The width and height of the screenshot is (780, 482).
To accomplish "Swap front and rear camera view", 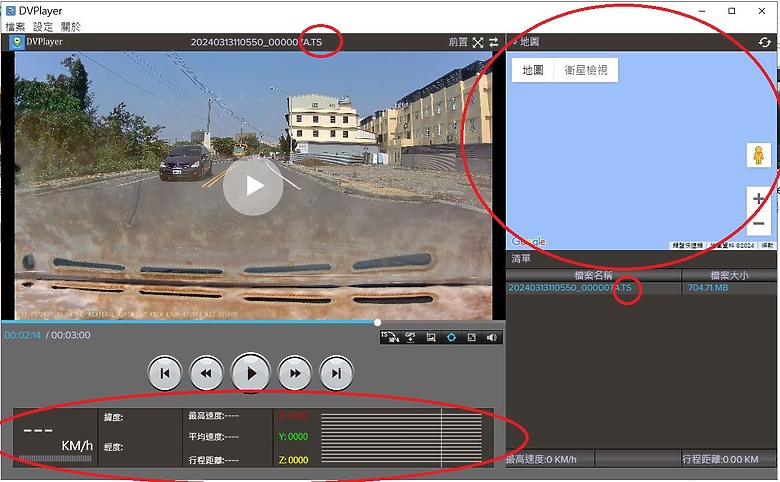I will click(493, 42).
